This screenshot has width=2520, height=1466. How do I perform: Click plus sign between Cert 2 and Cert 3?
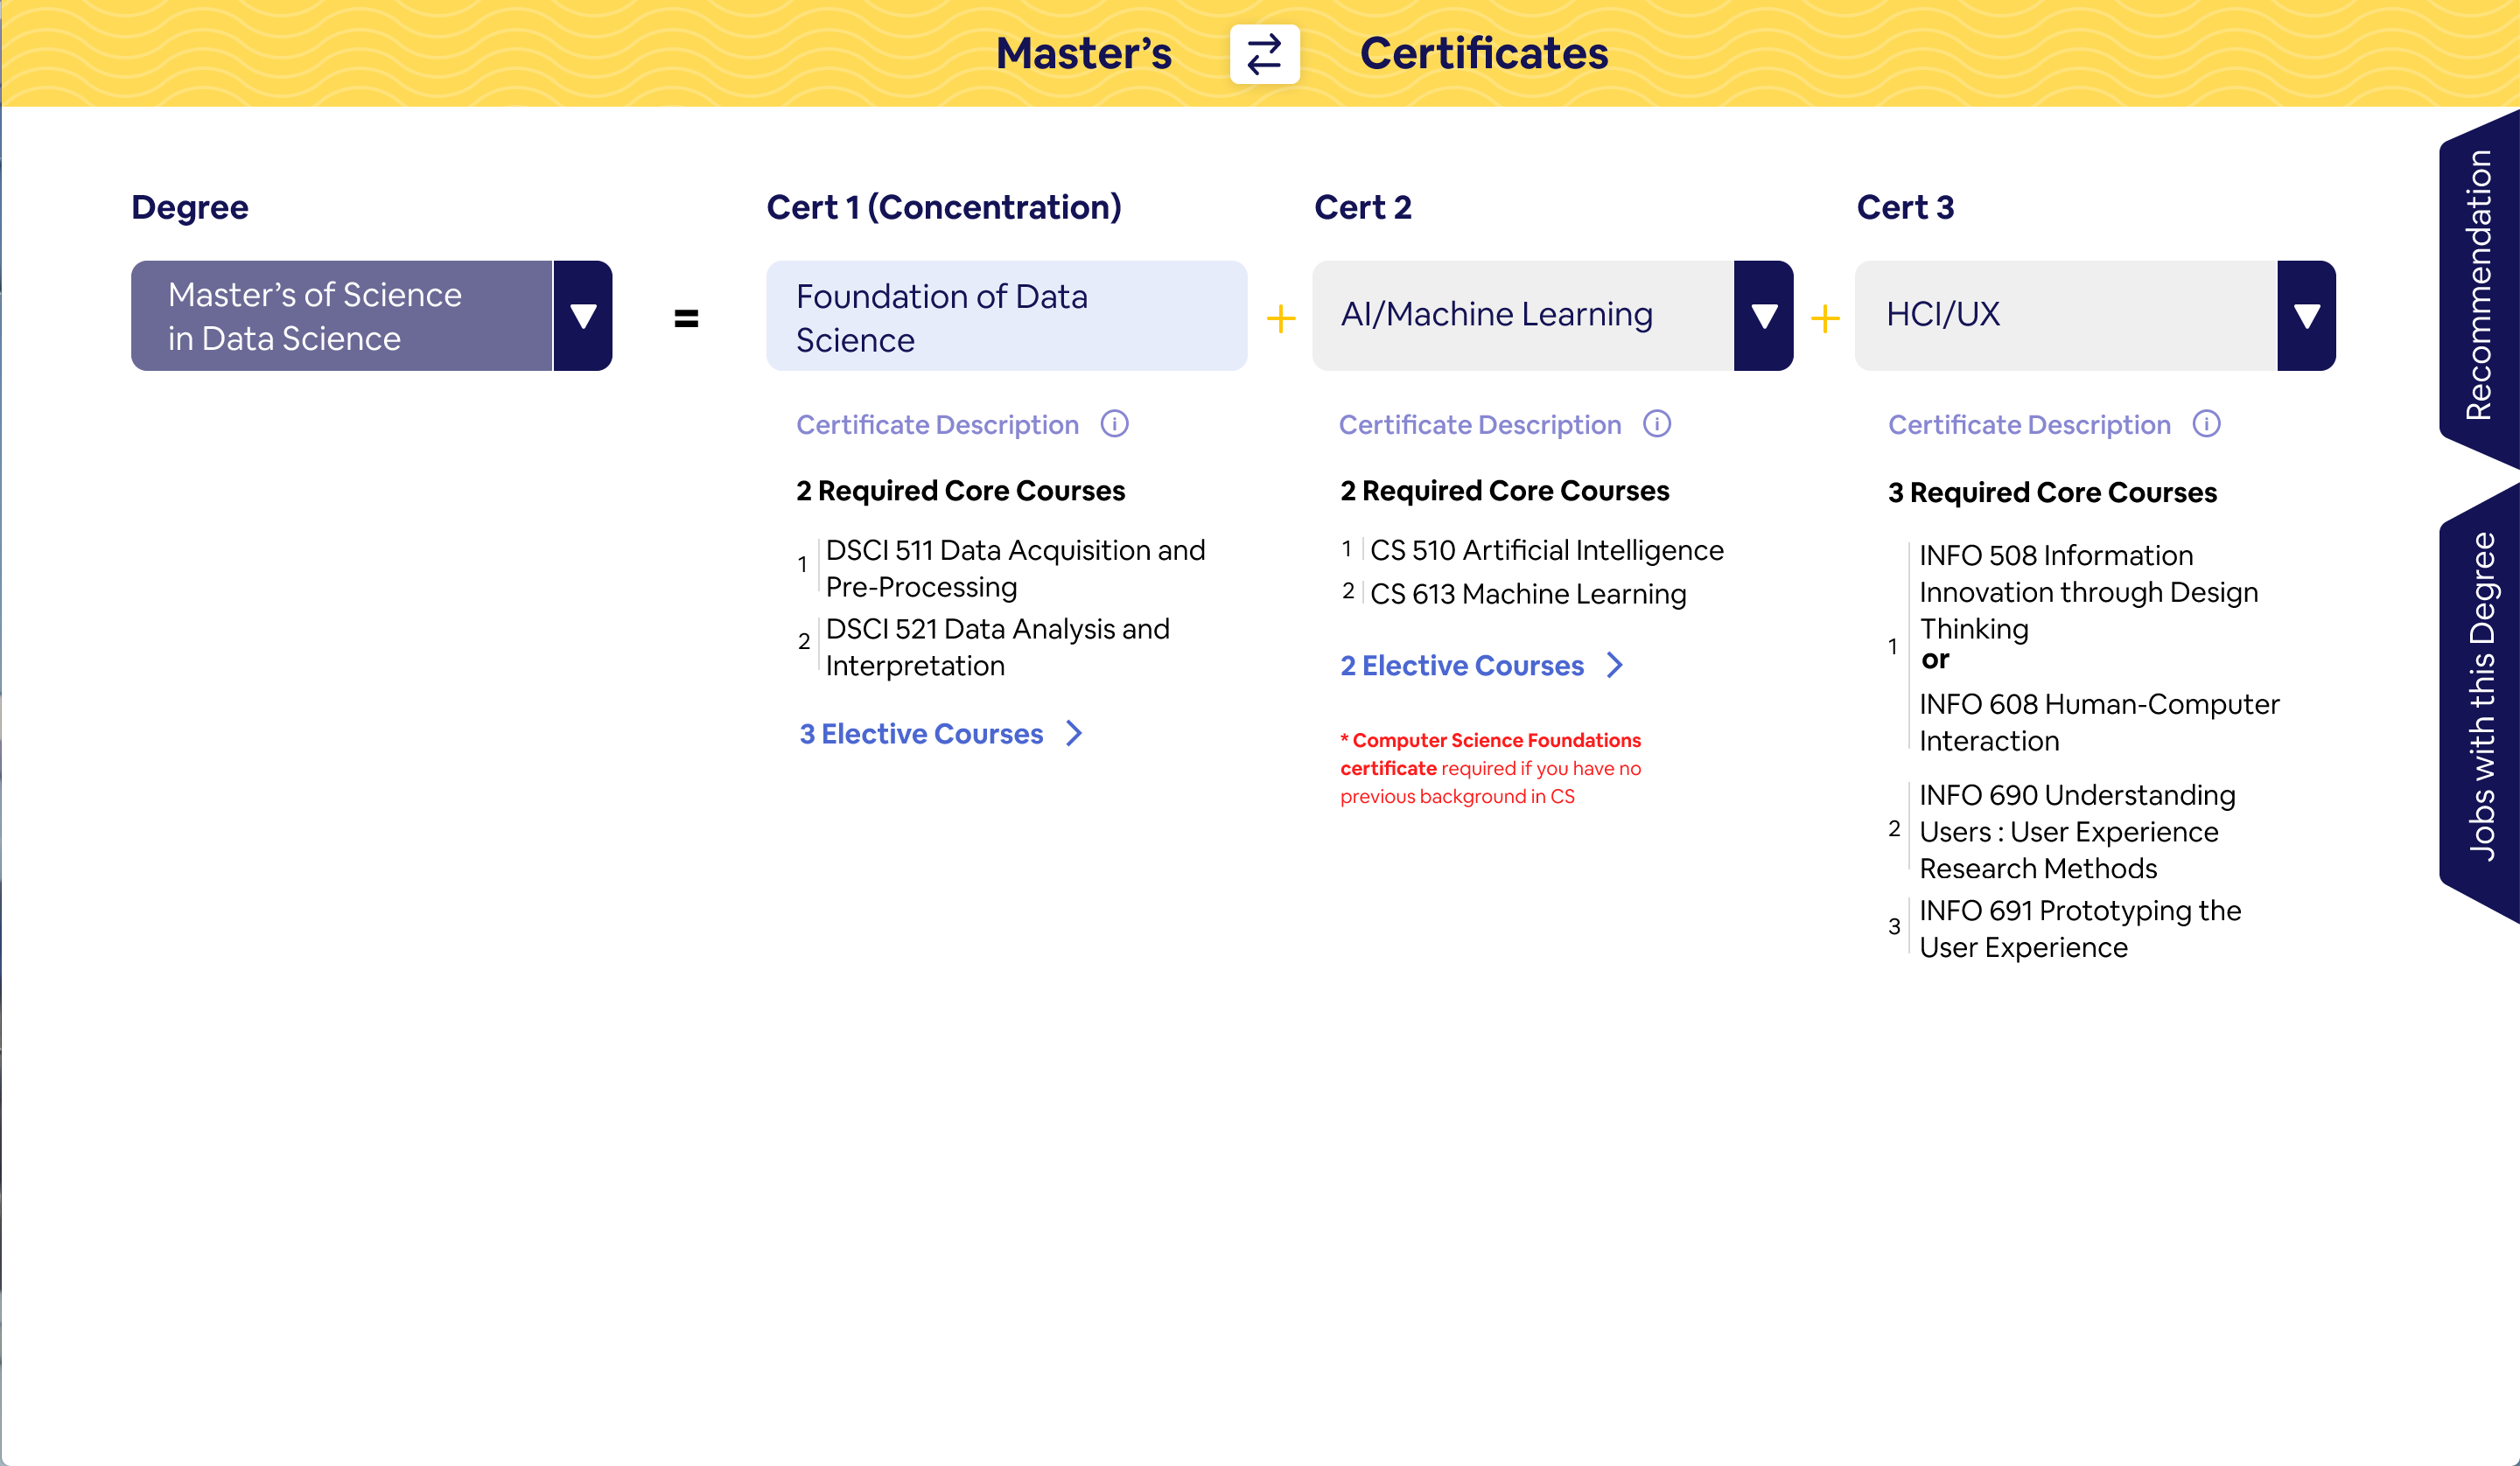click(x=1825, y=319)
